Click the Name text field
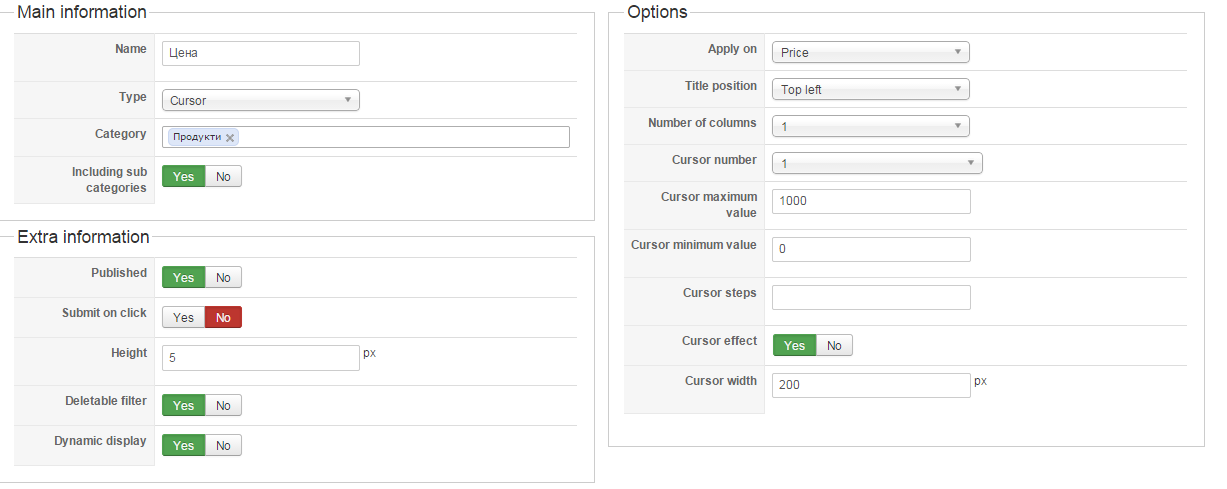 pos(260,53)
